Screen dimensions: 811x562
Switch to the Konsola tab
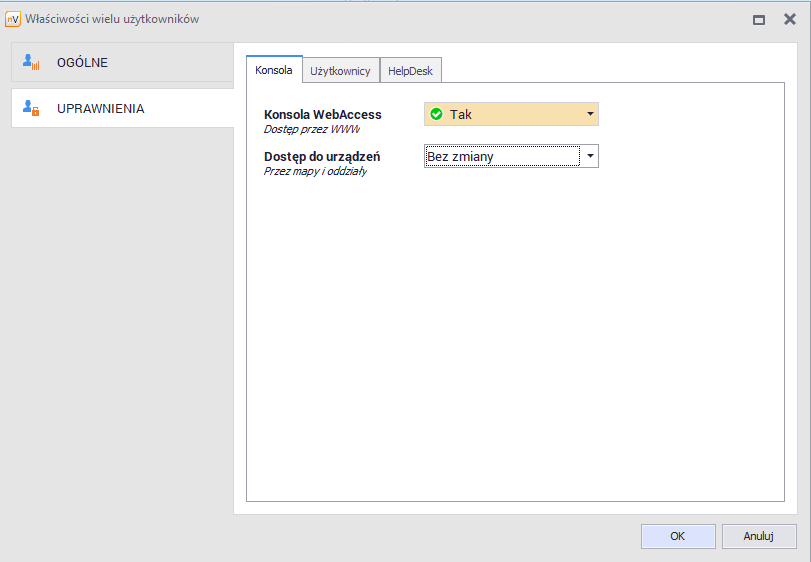click(273, 71)
